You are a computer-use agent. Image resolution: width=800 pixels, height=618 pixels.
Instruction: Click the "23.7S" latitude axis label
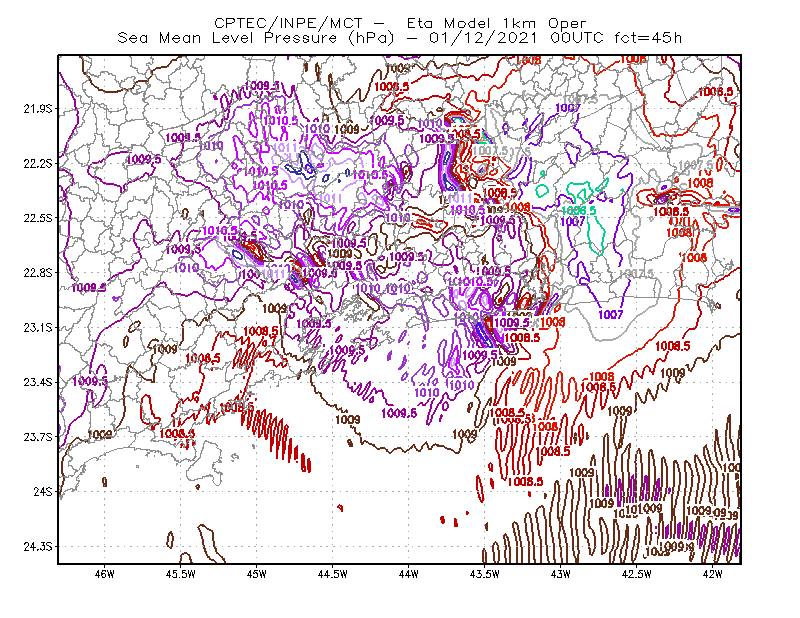[x=38, y=436]
